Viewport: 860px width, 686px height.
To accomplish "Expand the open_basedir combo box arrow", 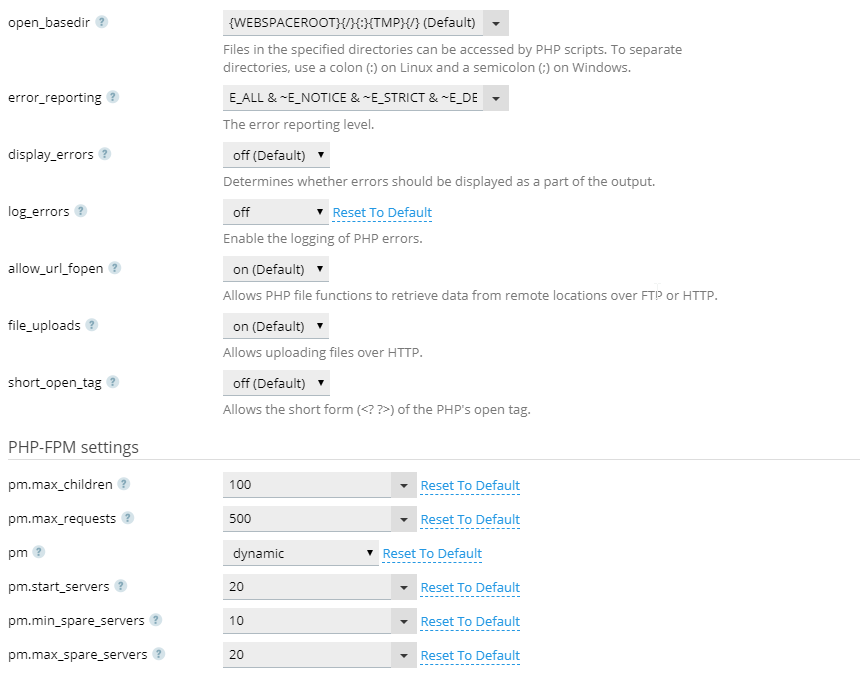I will pos(496,23).
